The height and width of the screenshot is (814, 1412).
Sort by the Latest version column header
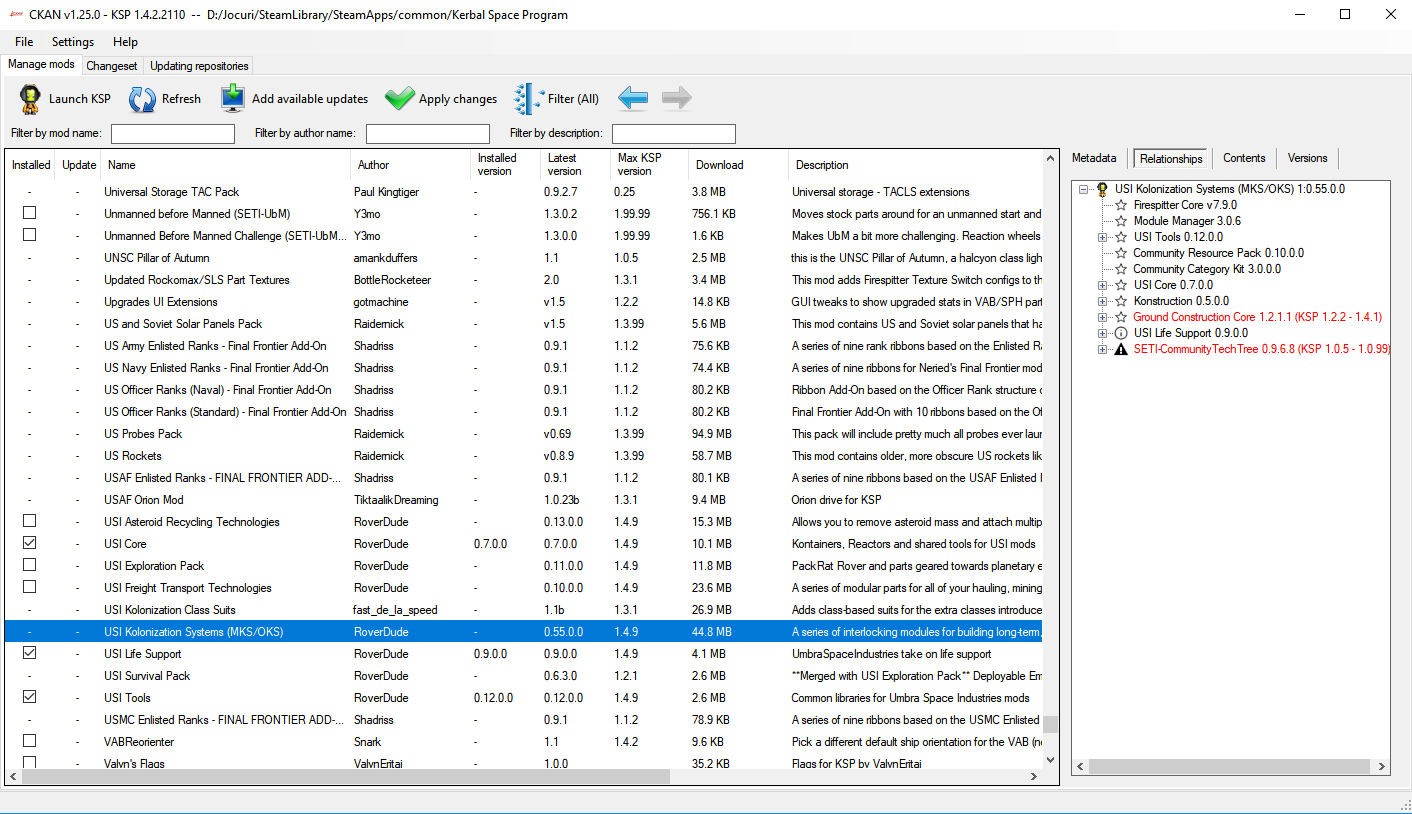click(575, 165)
